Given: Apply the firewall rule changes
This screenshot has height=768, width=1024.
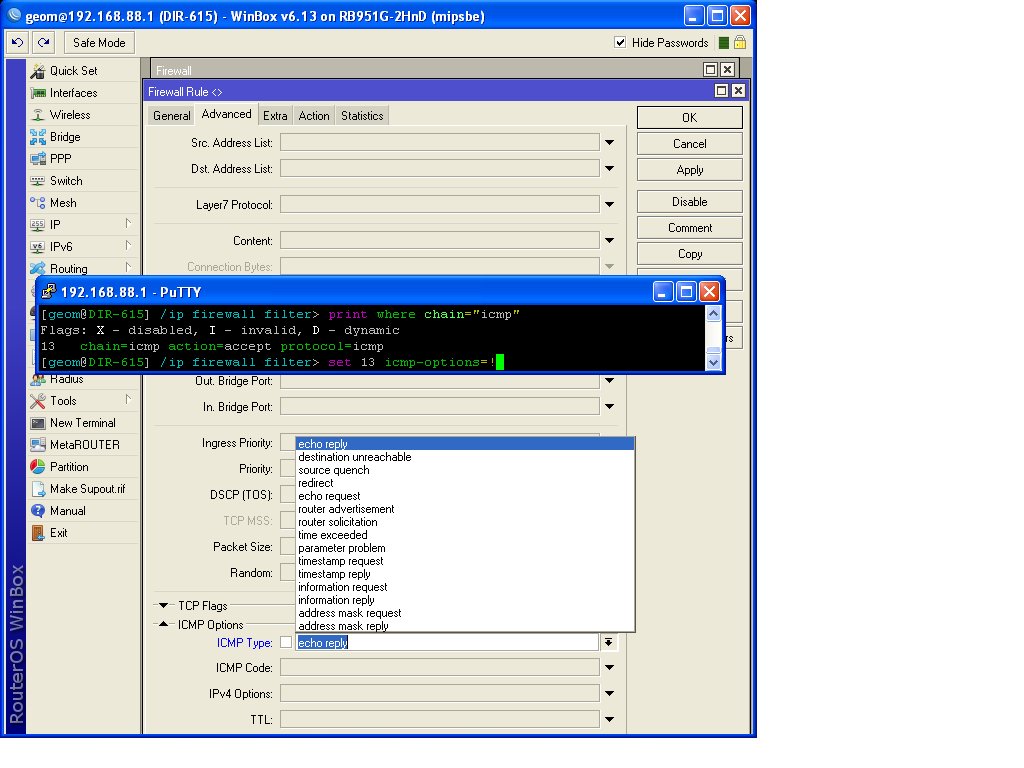Looking at the screenshot, I should pyautogui.click(x=688, y=168).
